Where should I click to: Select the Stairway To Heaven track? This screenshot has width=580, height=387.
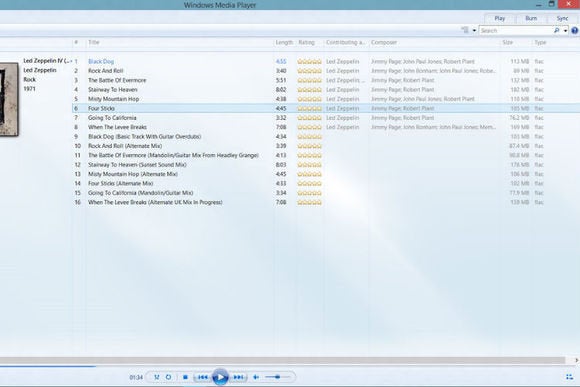pyautogui.click(x=112, y=90)
